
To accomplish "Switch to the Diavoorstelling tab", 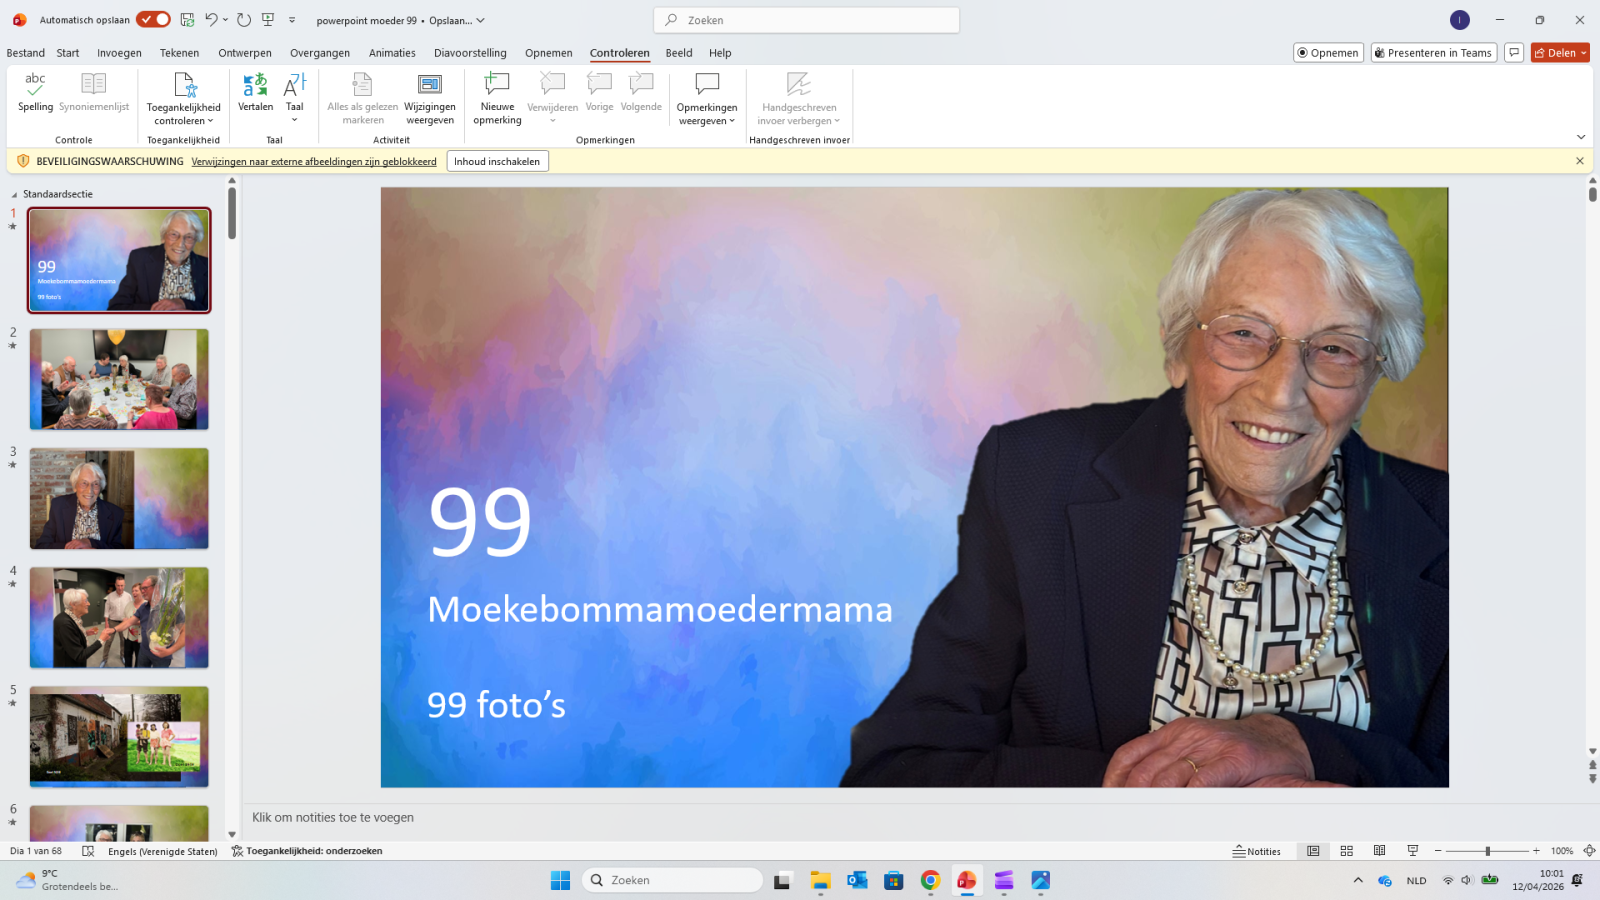I will pyautogui.click(x=470, y=53).
